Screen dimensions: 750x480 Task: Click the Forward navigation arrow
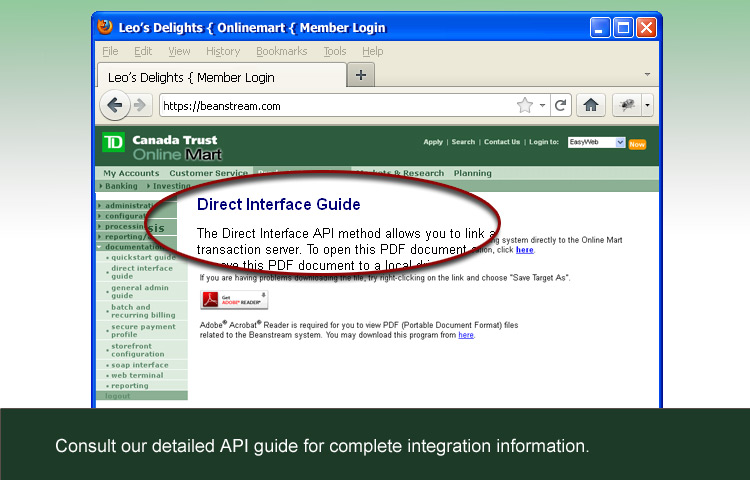(x=140, y=105)
